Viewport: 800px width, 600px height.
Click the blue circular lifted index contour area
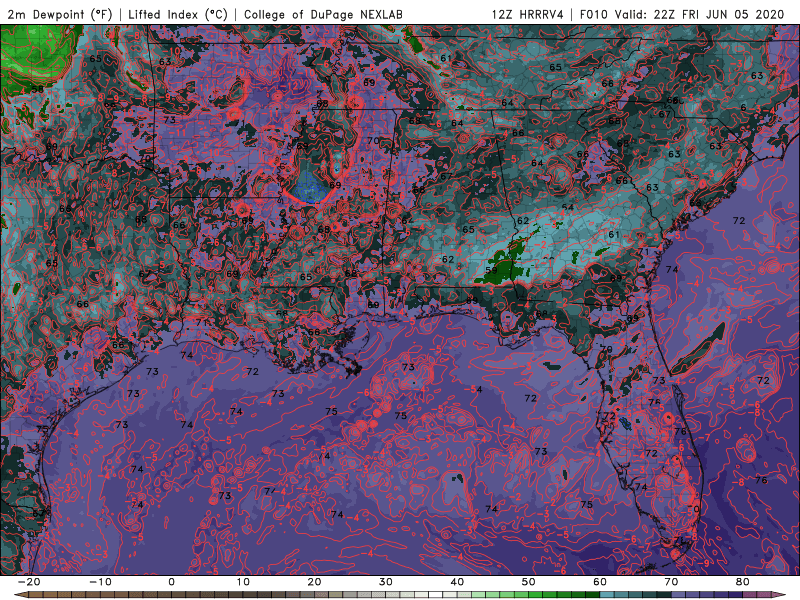pos(309,187)
